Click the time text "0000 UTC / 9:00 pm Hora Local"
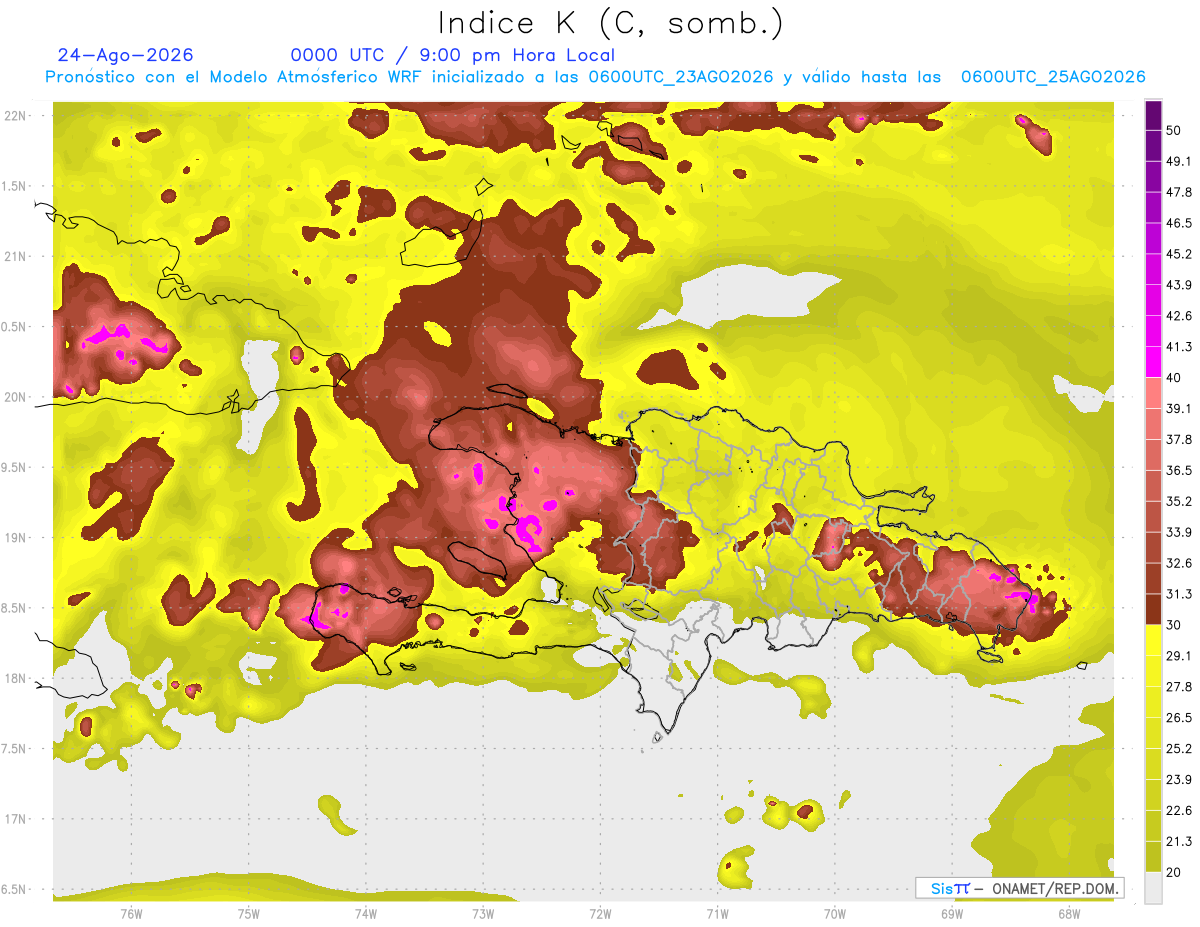Screen dimensions: 1200x927 [x=452, y=55]
